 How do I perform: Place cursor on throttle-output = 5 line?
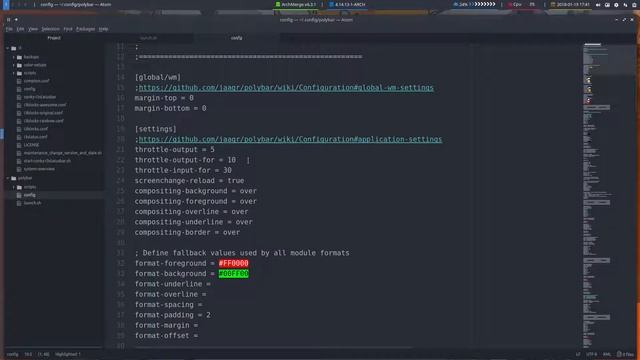coord(175,150)
